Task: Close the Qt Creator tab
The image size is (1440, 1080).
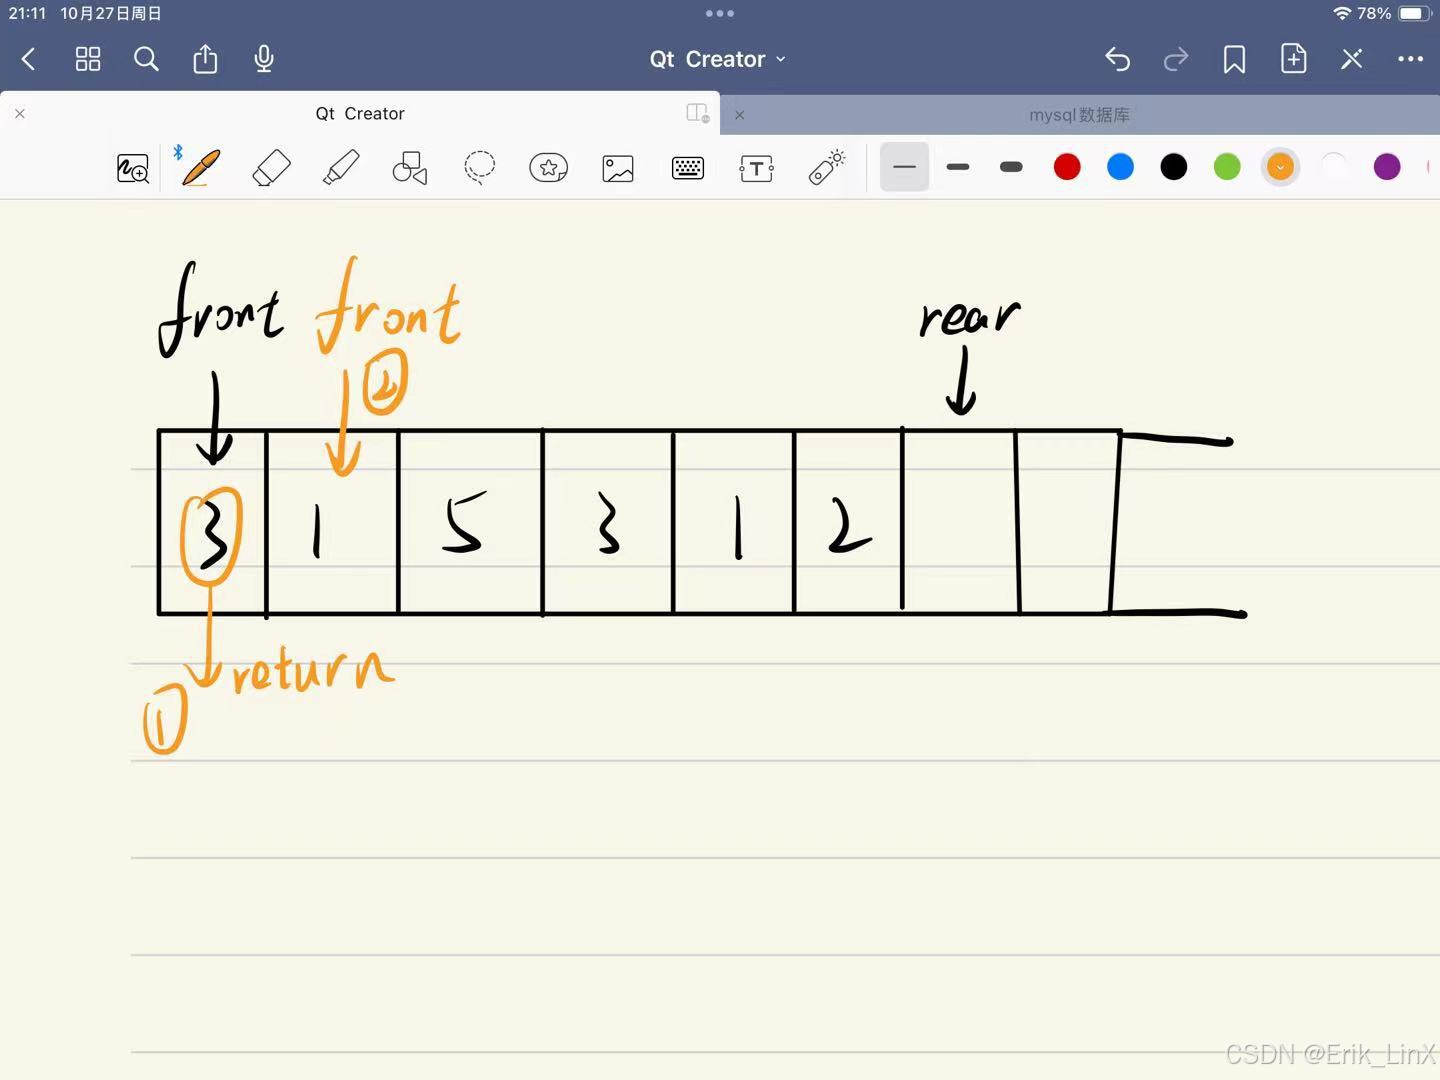Action: point(20,114)
